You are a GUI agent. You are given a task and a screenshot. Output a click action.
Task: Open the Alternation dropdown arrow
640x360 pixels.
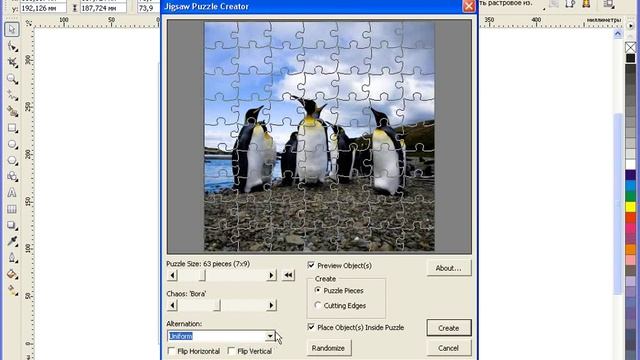(270, 336)
